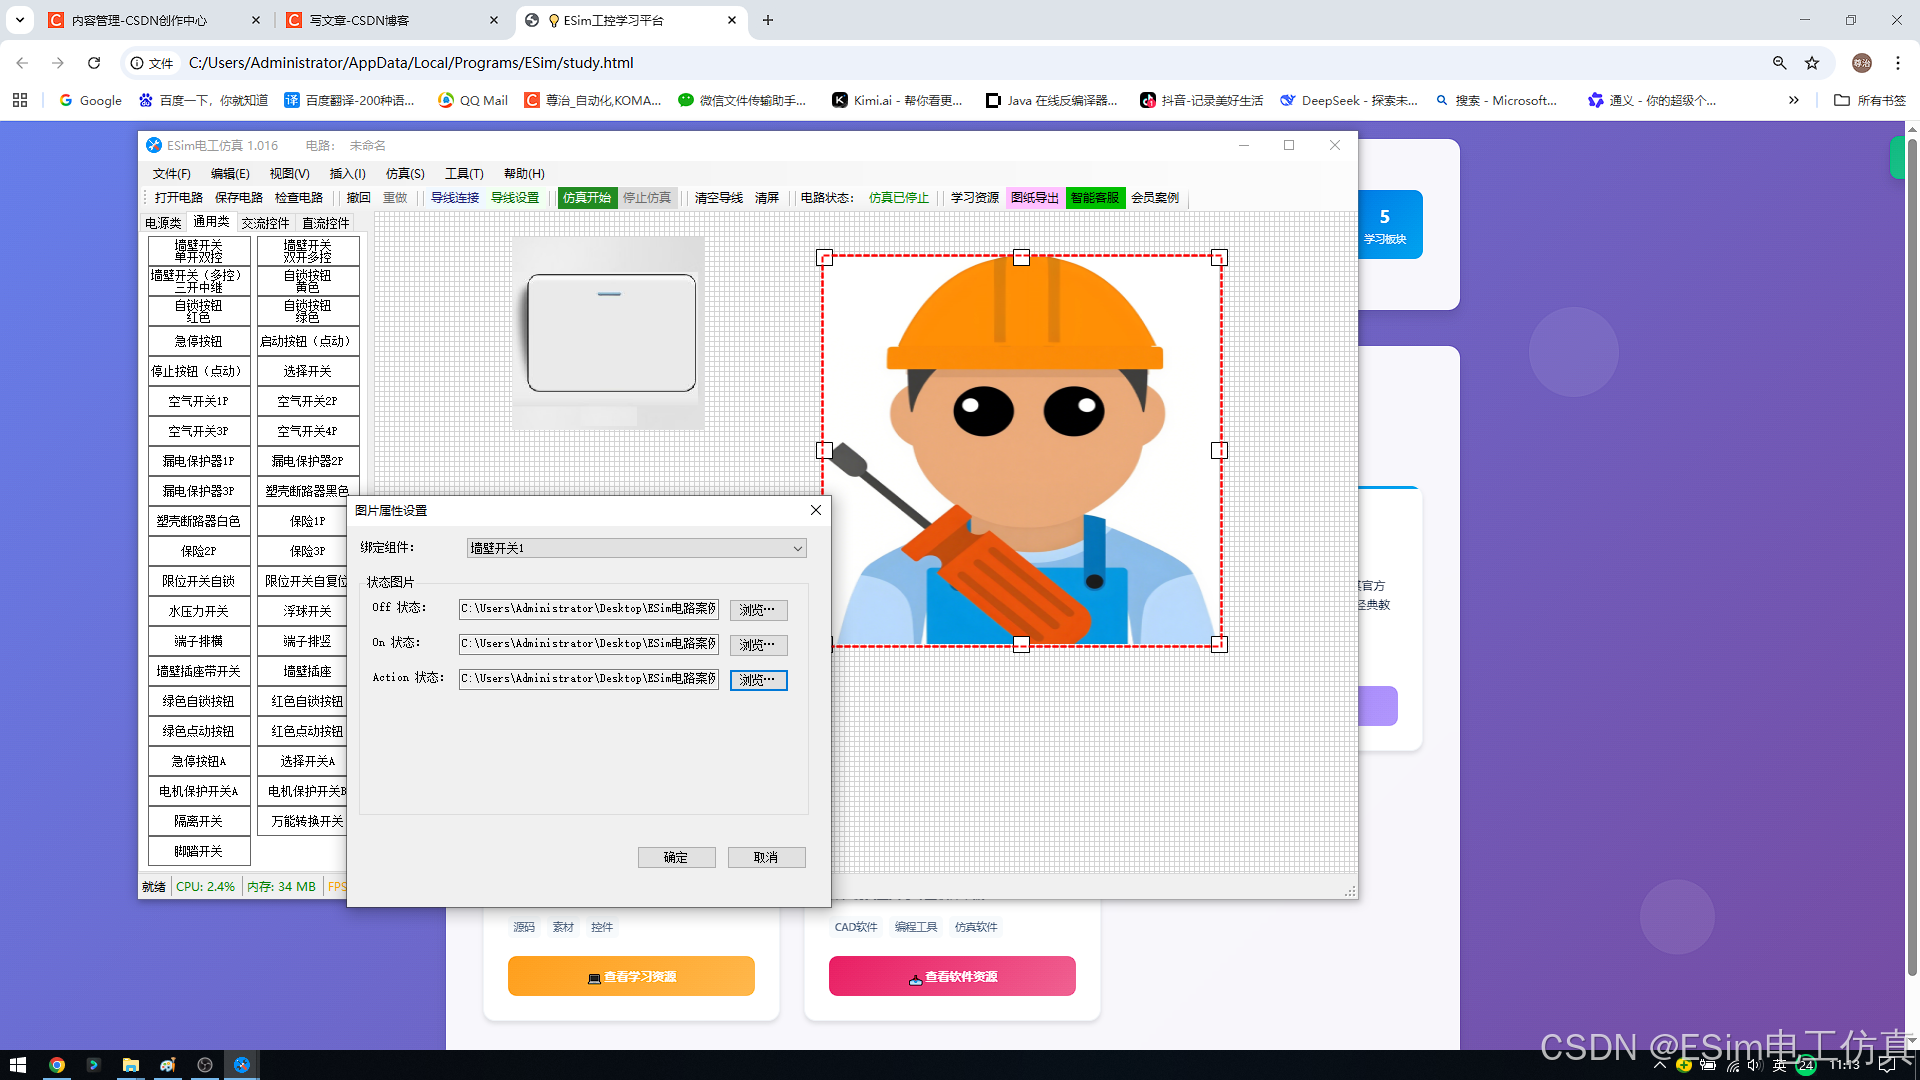This screenshot has height=1080, width=1920.
Task: Toggle 导线连接 mode in toolbar
Action: coord(454,198)
